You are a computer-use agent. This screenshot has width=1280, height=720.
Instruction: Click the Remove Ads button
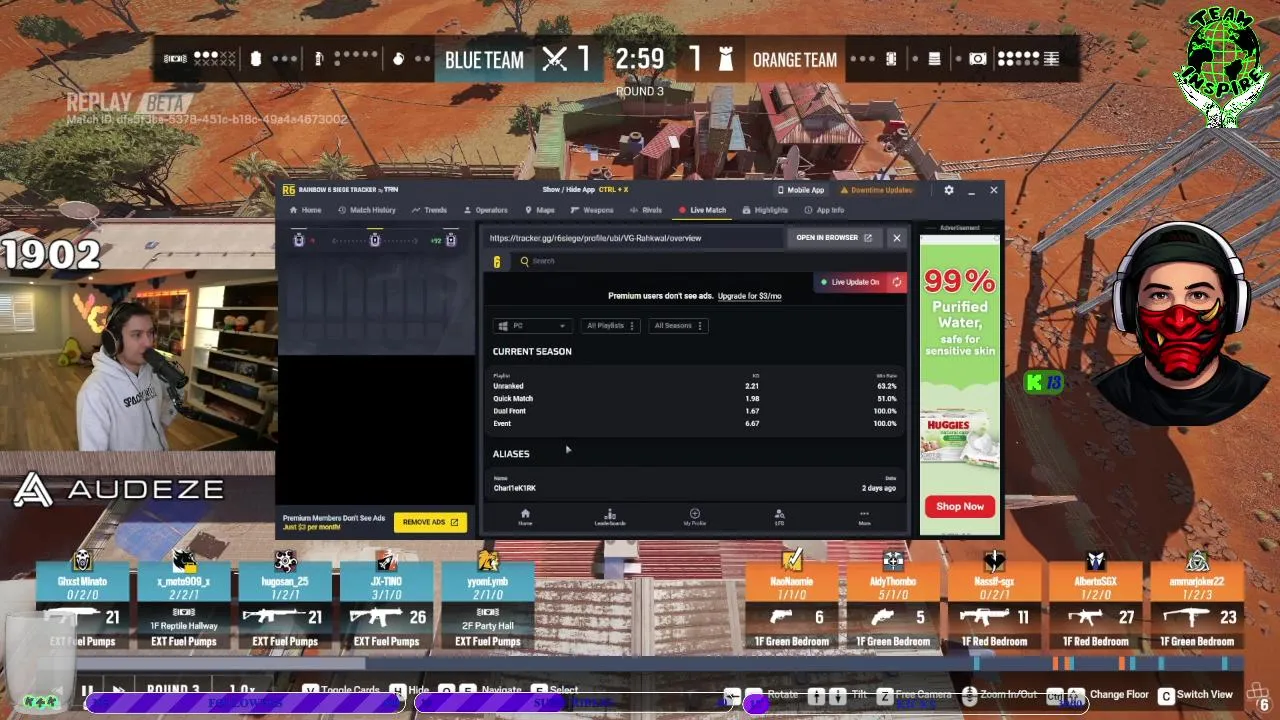click(430, 522)
